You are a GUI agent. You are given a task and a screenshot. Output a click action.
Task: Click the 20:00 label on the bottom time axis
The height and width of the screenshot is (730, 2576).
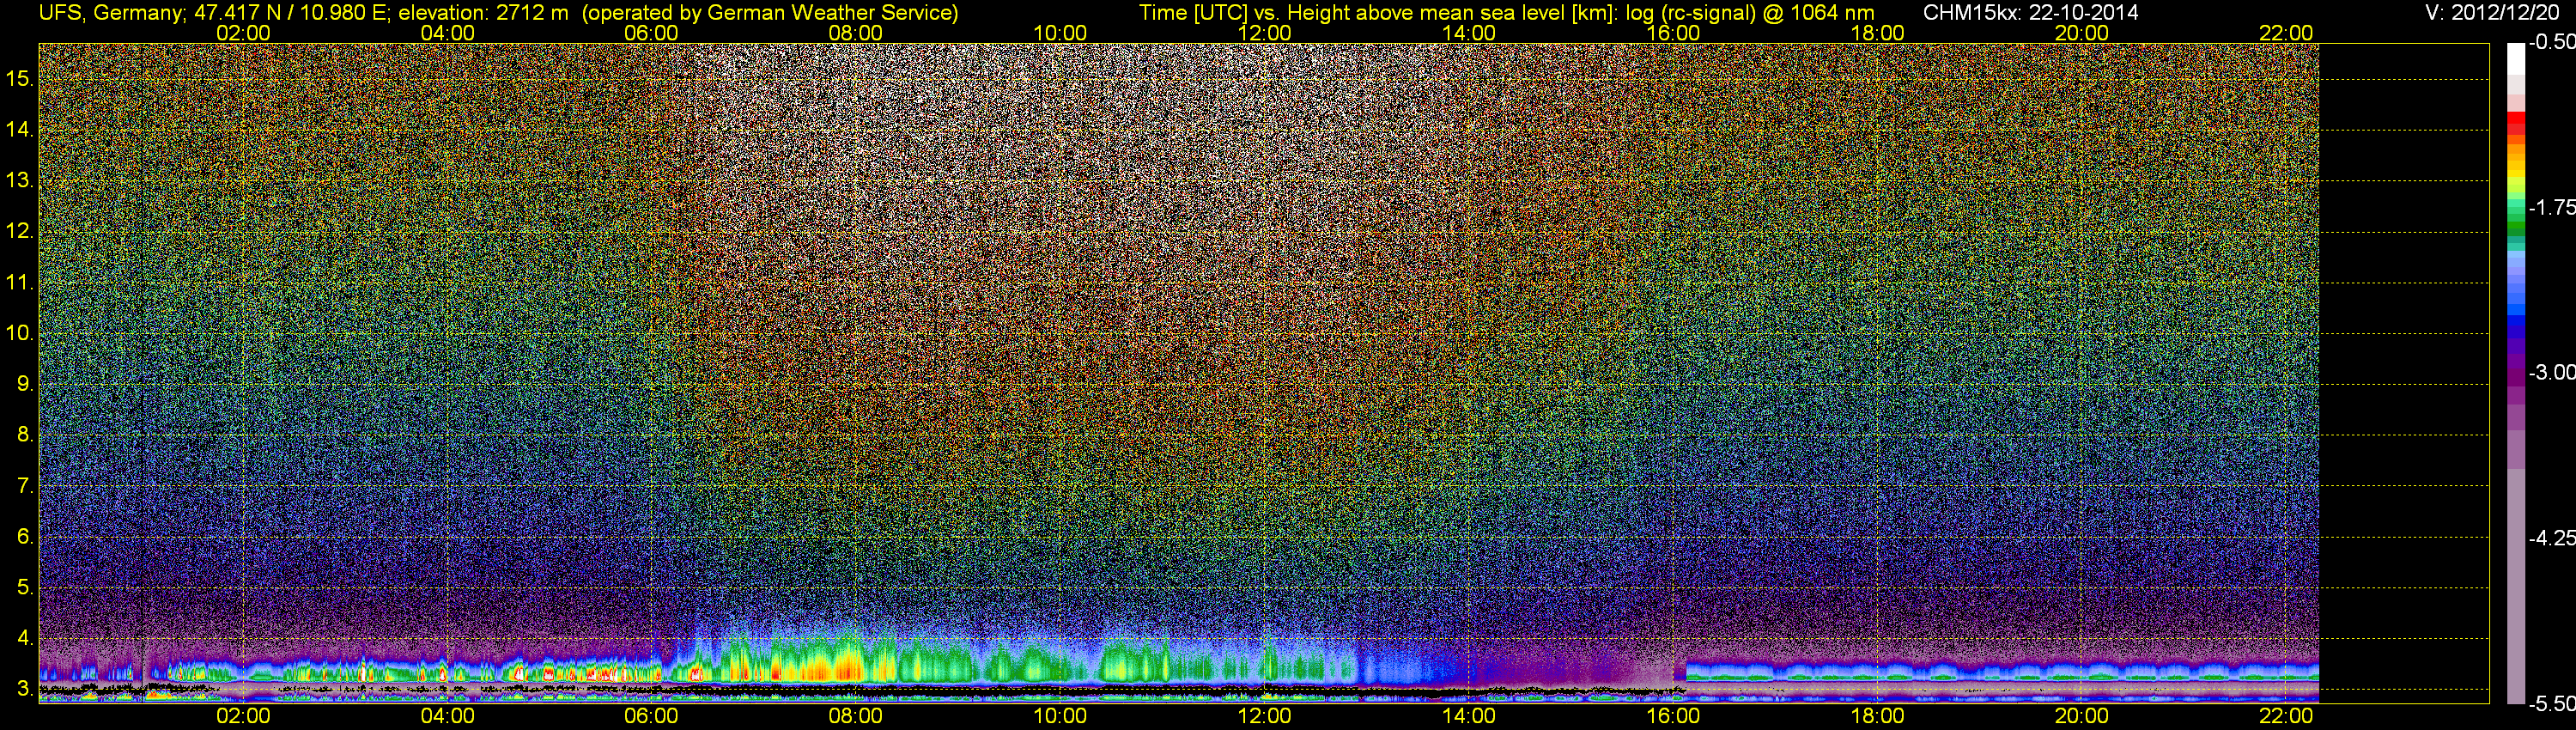coord(2082,716)
